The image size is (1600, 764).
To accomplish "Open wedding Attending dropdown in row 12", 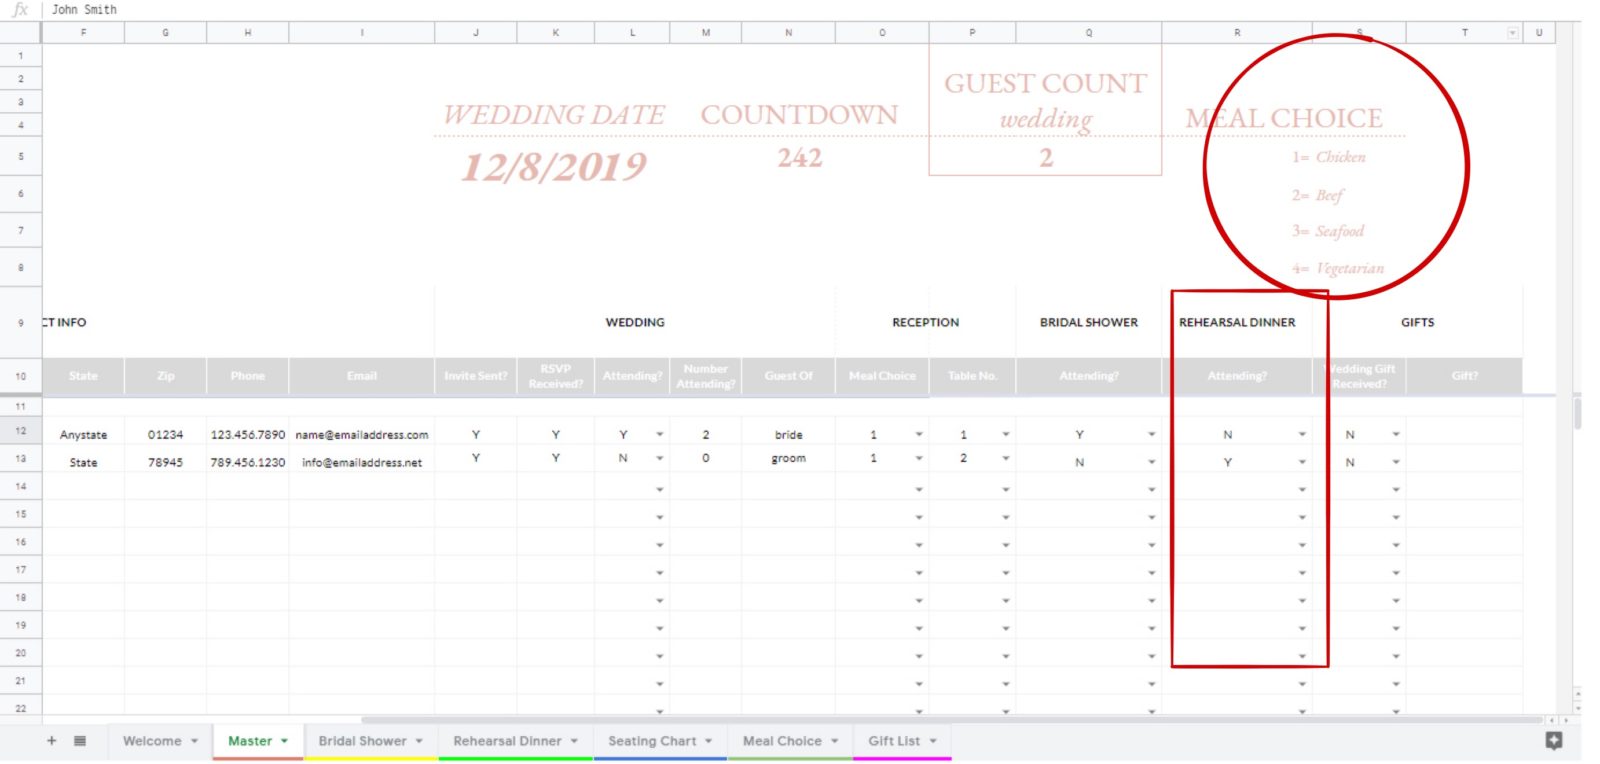I will point(659,434).
